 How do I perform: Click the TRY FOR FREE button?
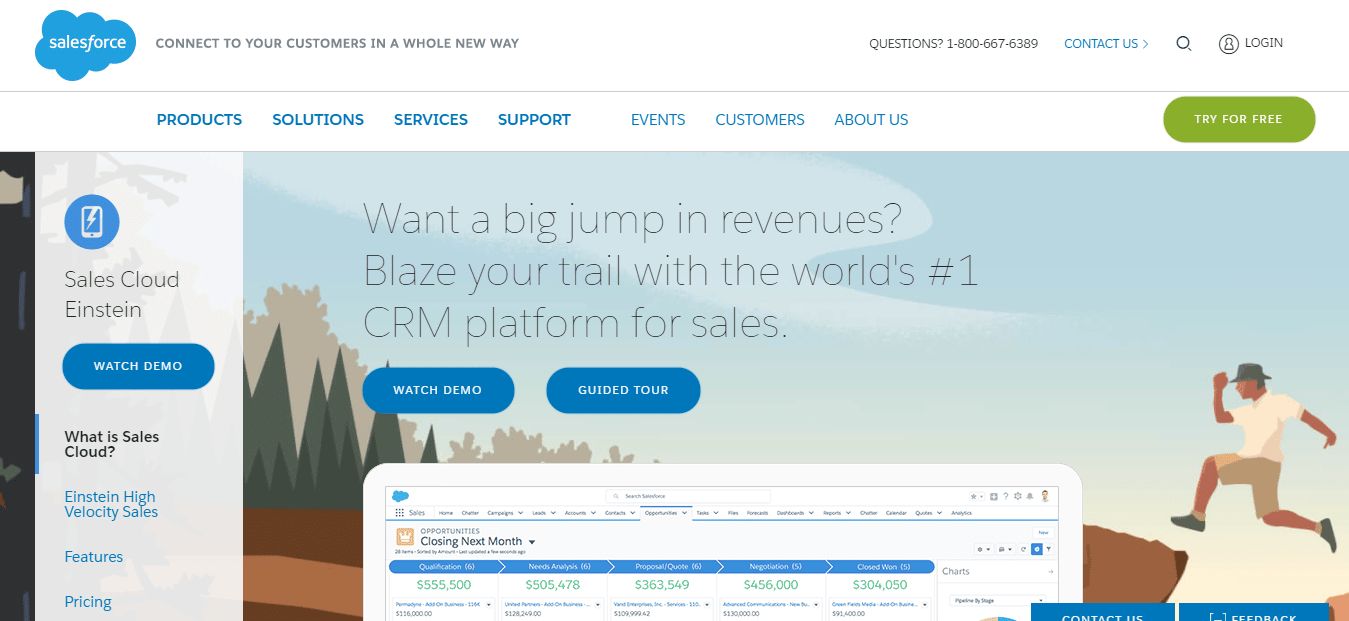[1239, 119]
